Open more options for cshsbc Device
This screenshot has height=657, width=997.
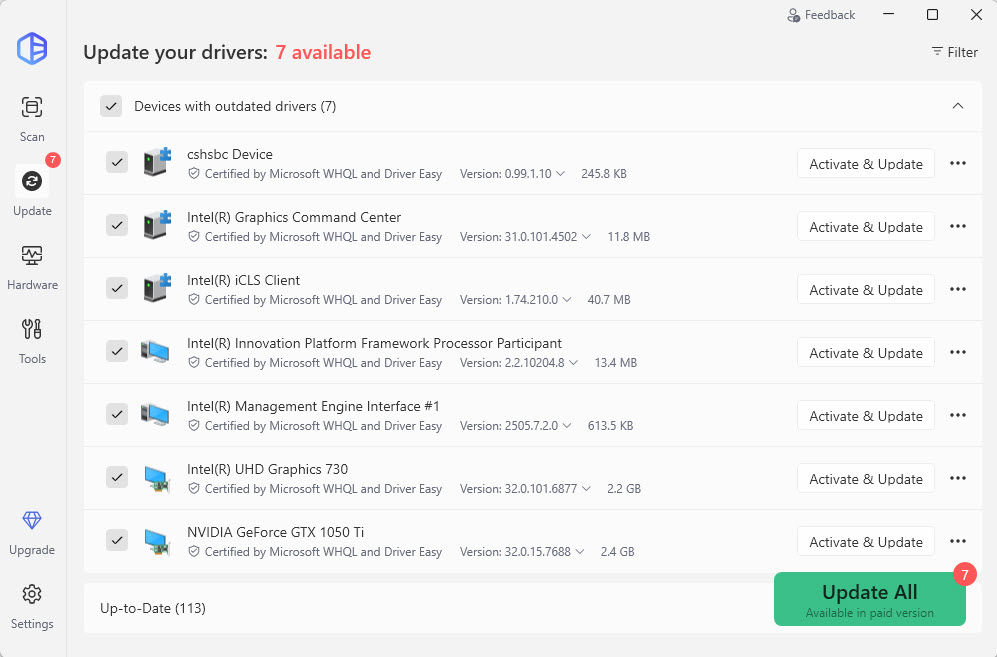957,164
